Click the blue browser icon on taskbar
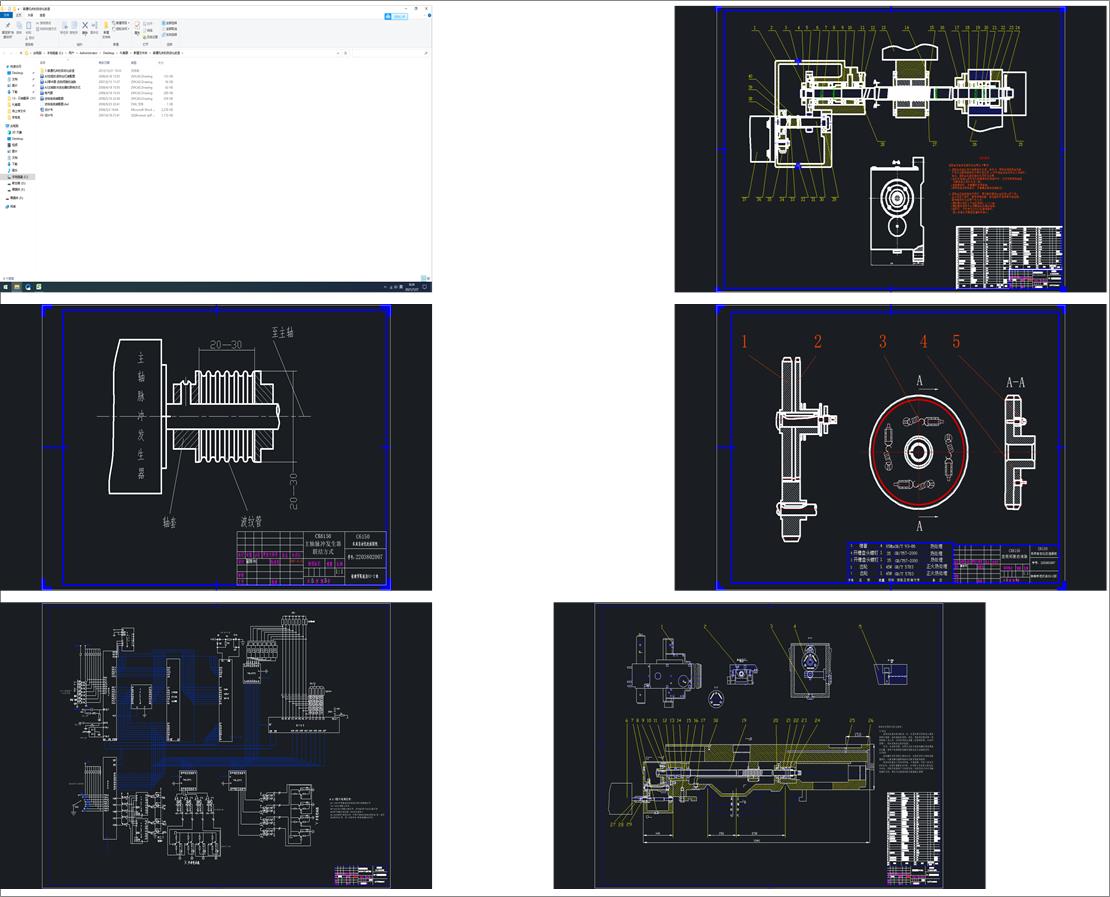The height and width of the screenshot is (897, 1110). pyautogui.click(x=28, y=287)
